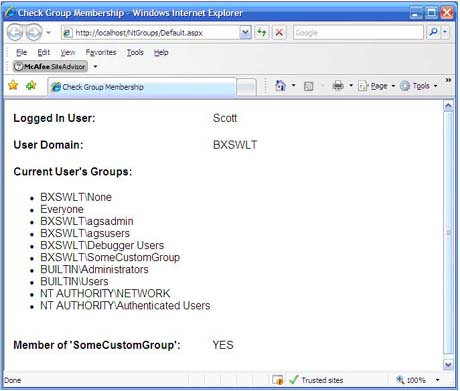
Task: Click 'NT AUTHORITY\Authenticated Users' entry
Action: 125,305
